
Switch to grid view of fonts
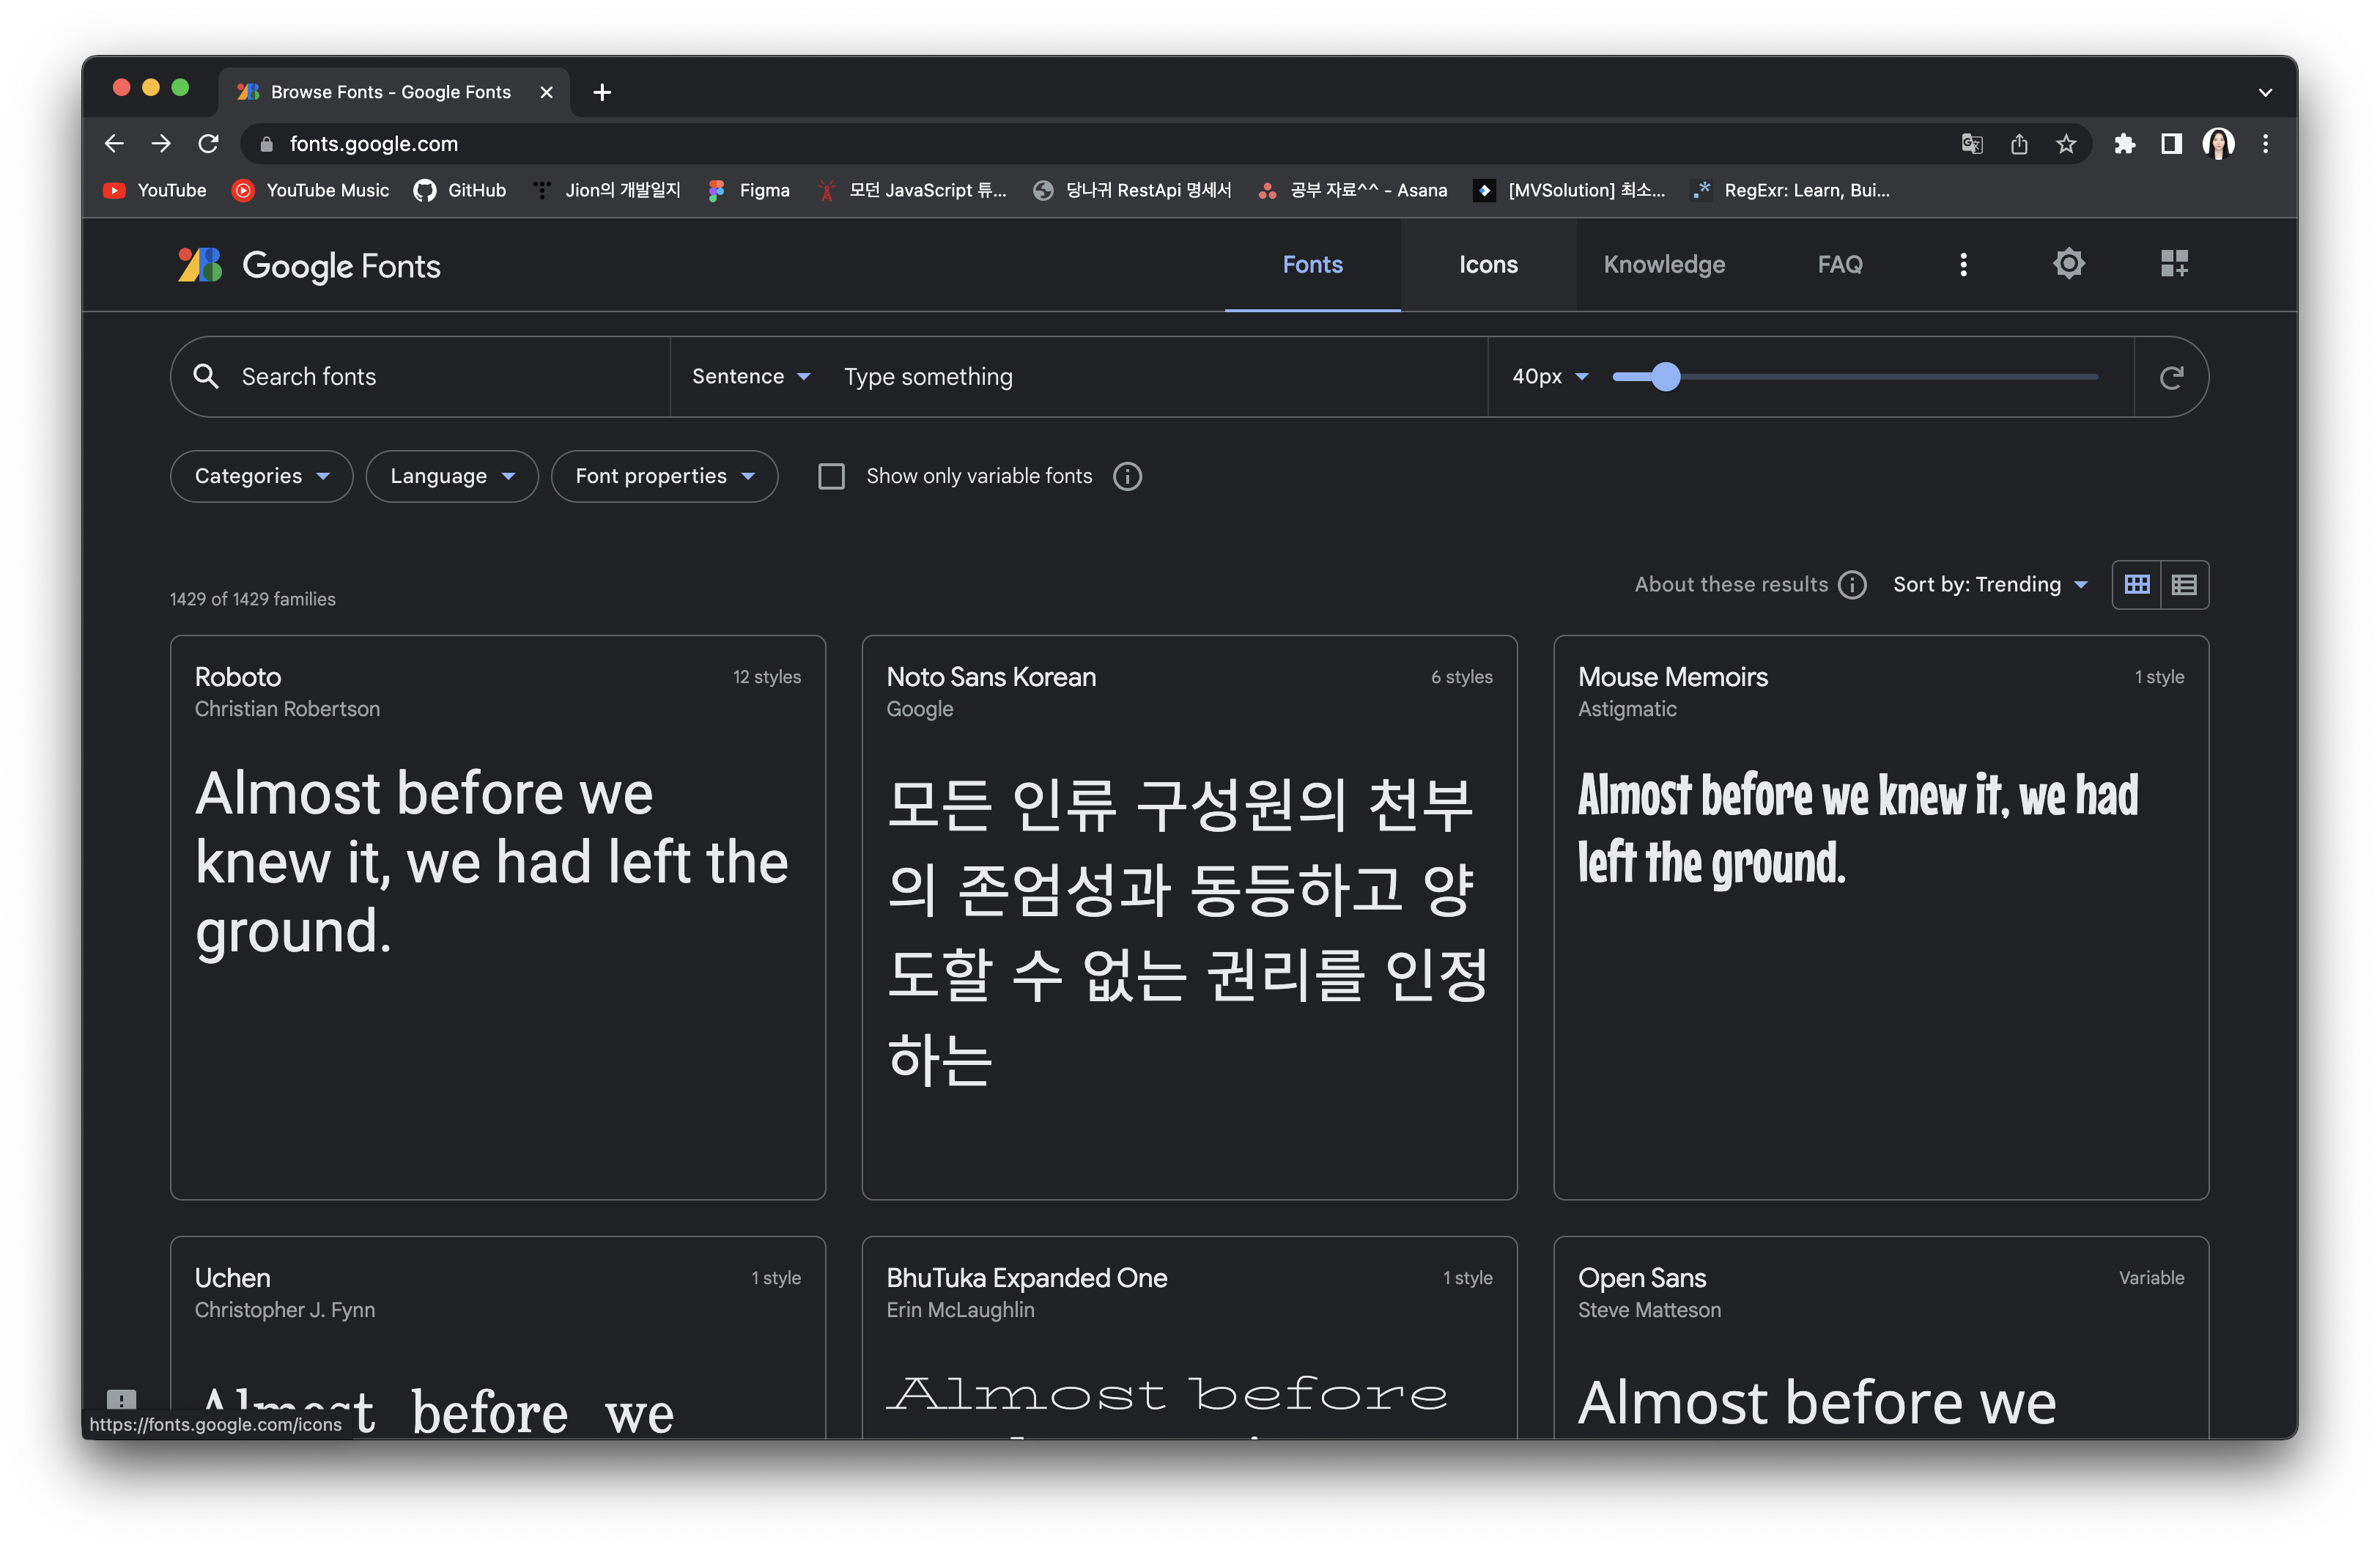click(x=2136, y=584)
